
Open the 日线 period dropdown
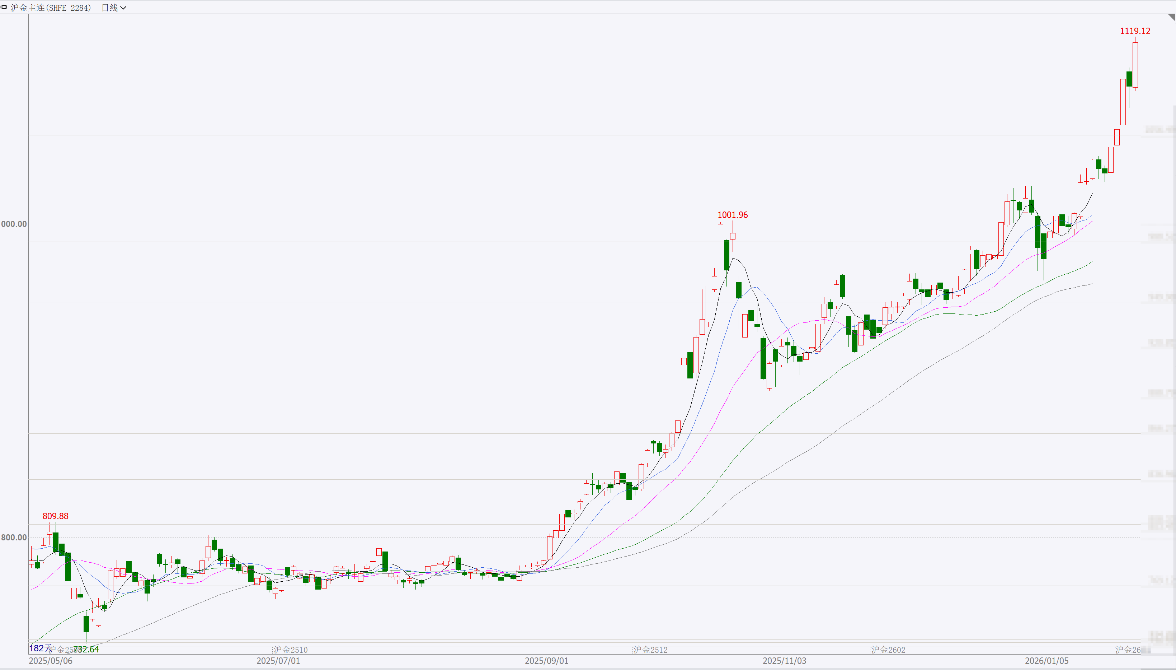coord(114,7)
